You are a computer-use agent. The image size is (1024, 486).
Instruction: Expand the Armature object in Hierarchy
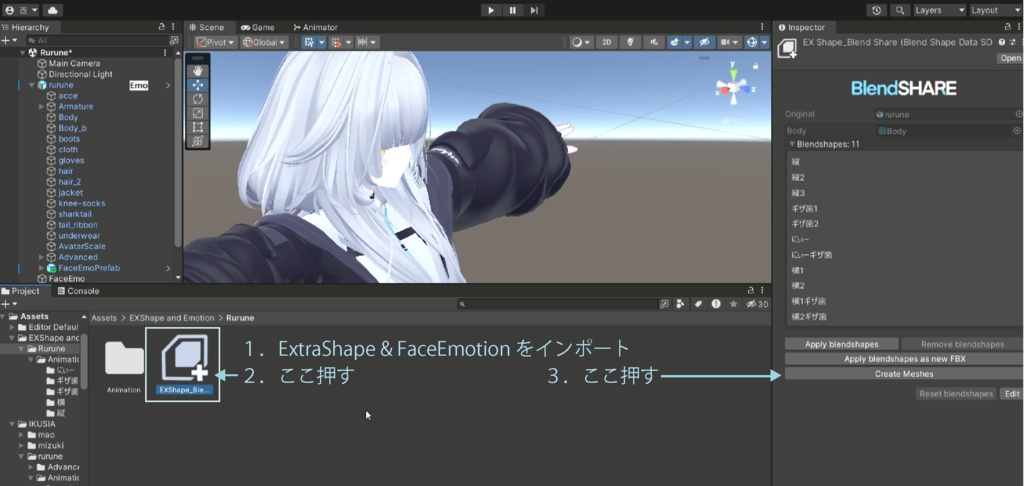tap(42, 106)
